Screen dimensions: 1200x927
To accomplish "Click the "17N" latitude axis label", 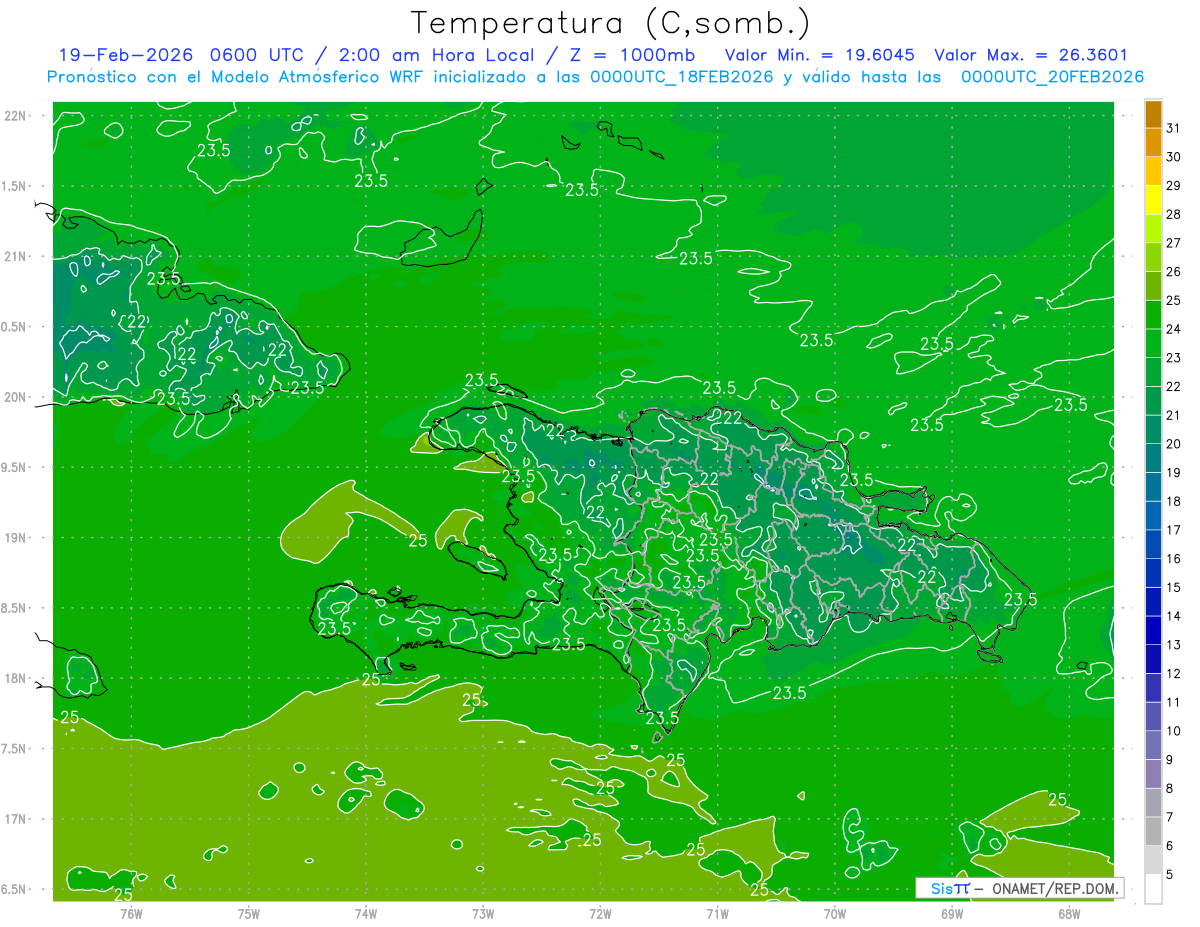I will [16, 819].
